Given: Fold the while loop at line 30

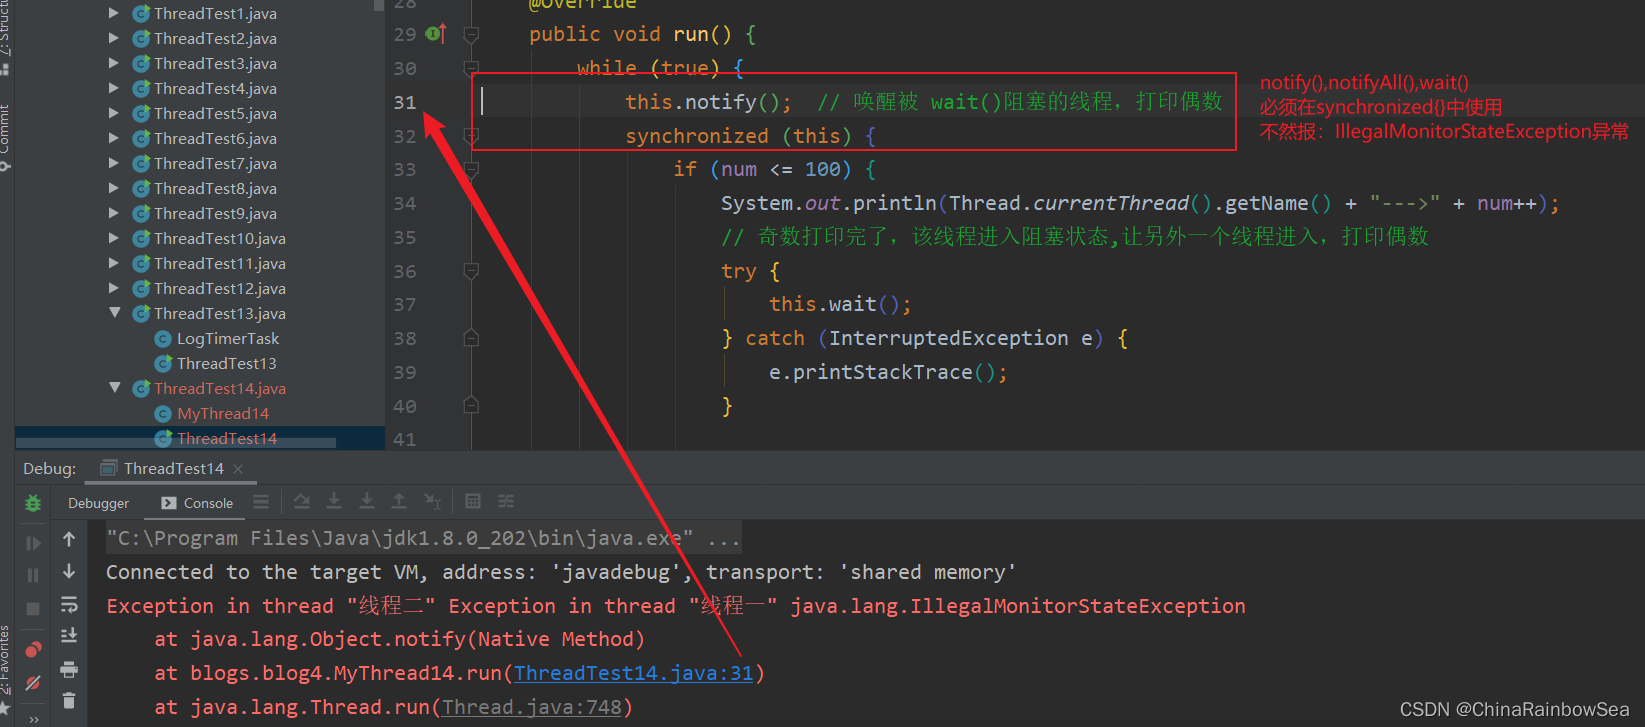Looking at the screenshot, I should click(x=471, y=68).
